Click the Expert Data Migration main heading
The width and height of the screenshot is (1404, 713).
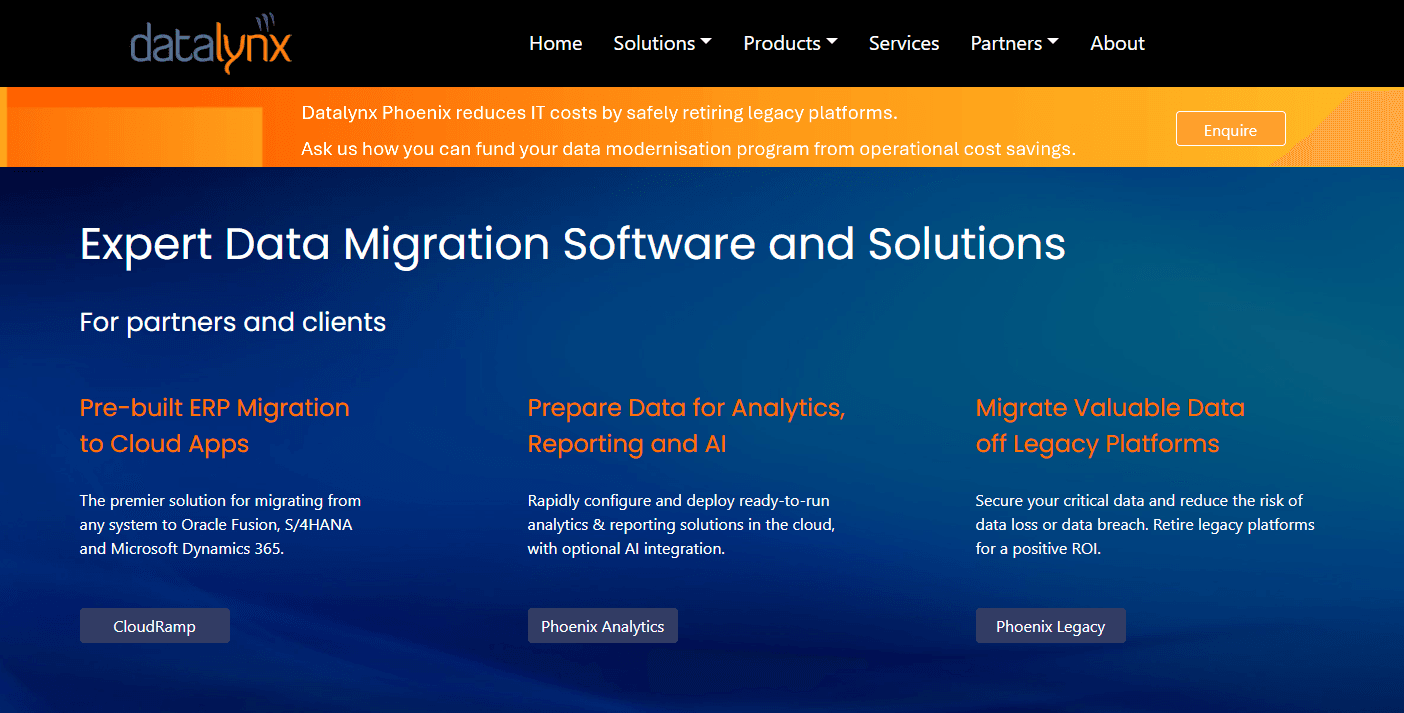[x=572, y=245]
